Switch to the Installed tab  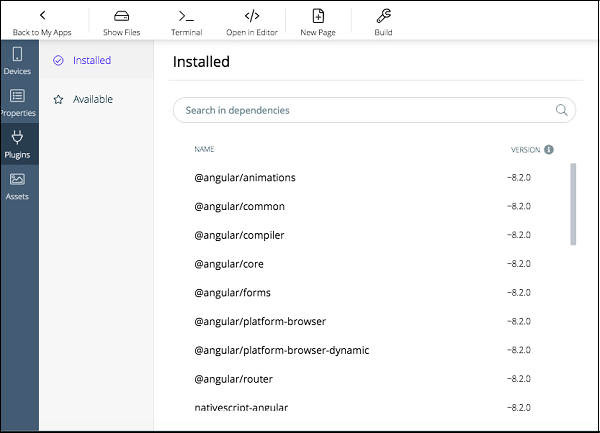point(91,60)
